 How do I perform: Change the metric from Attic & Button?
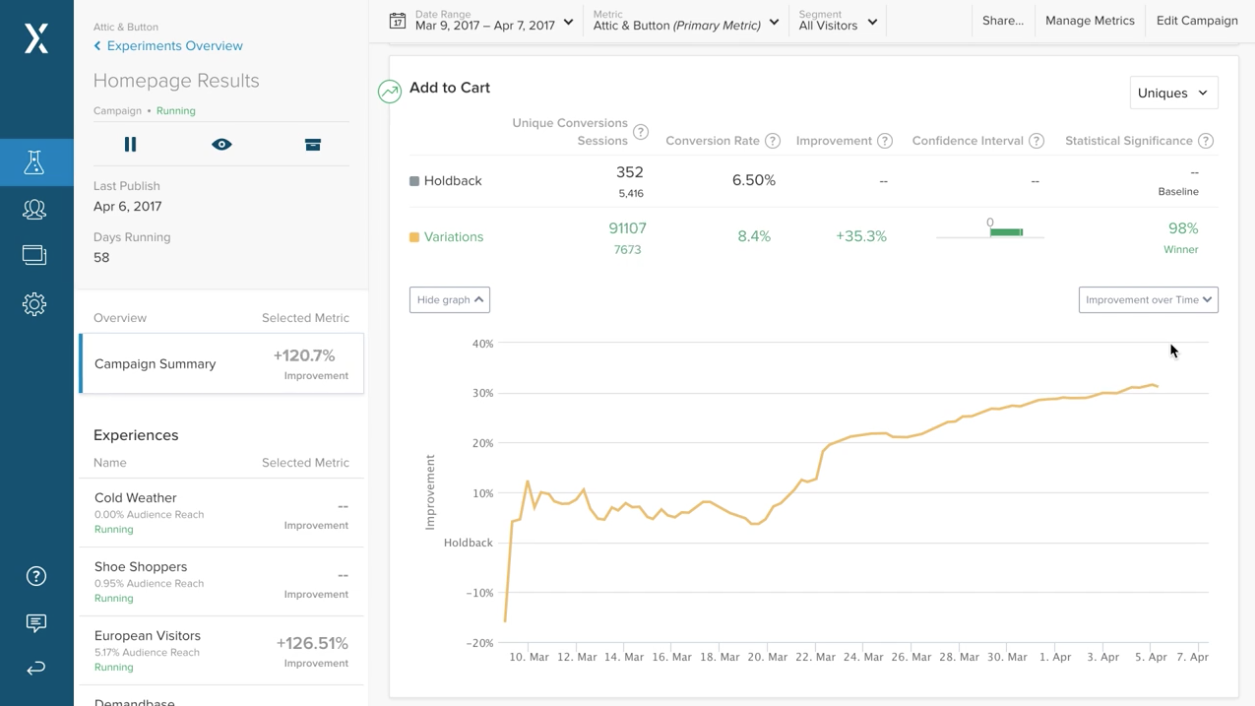coord(685,20)
